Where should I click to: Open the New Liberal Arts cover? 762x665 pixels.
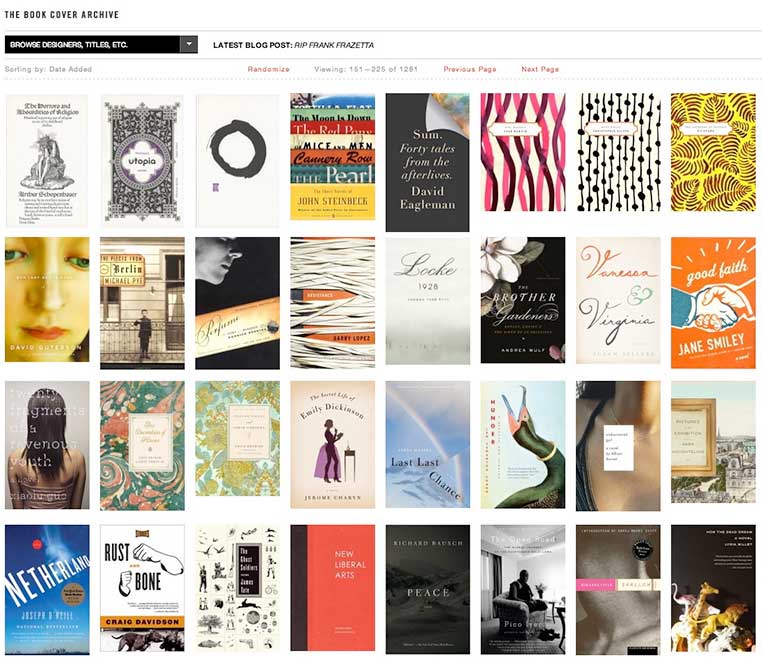(333, 588)
